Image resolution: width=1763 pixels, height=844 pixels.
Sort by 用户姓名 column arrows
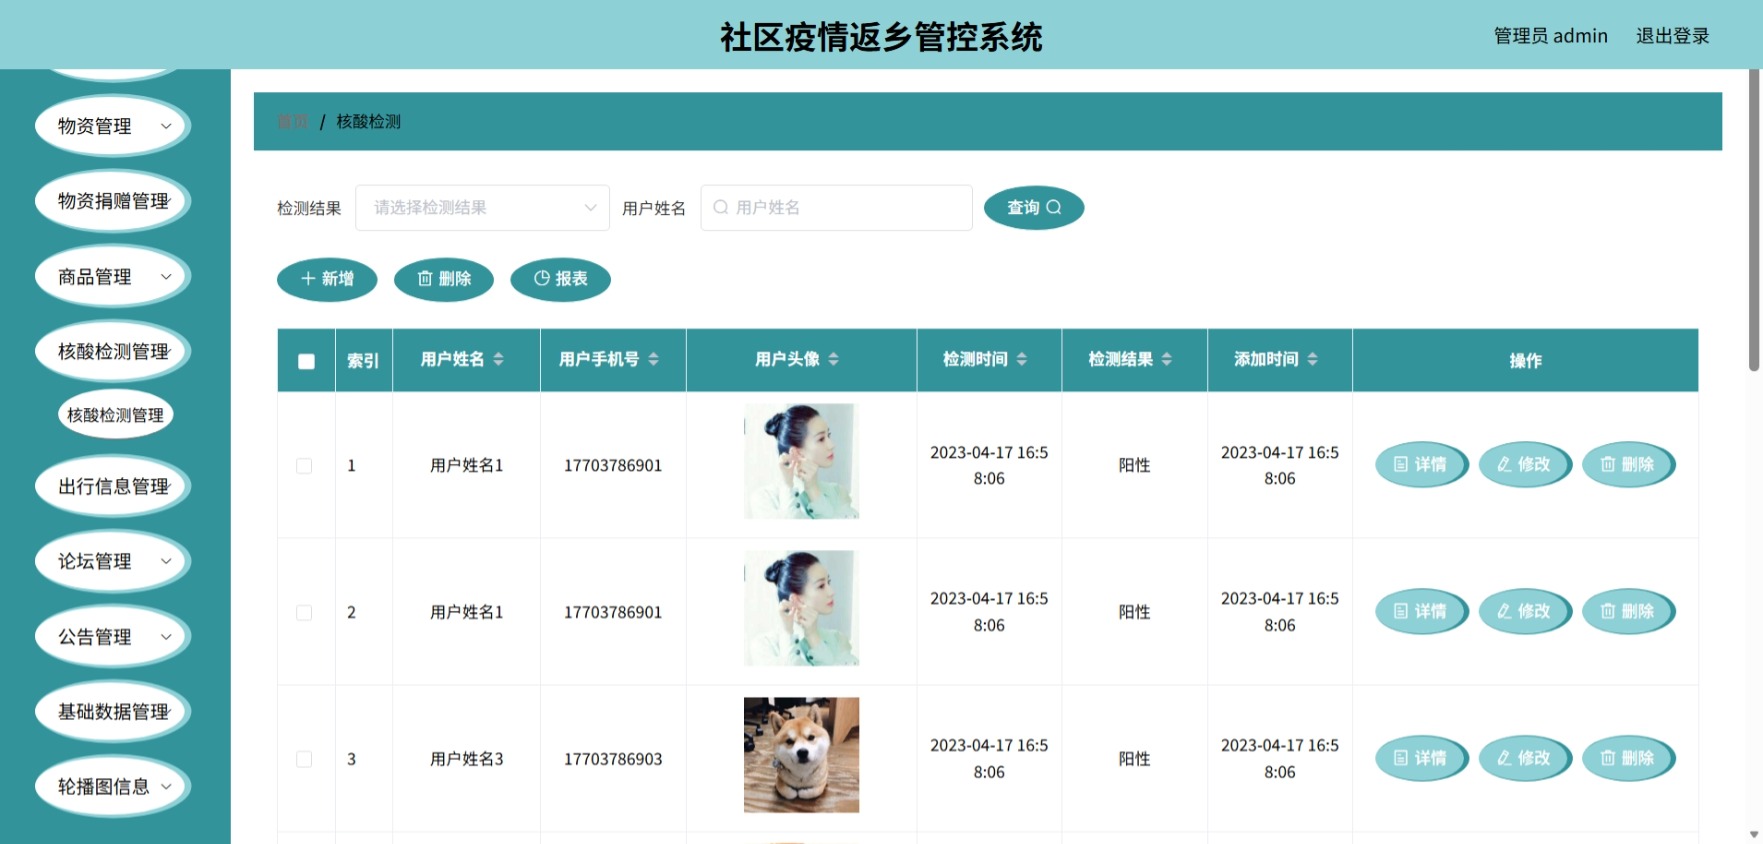(x=498, y=359)
